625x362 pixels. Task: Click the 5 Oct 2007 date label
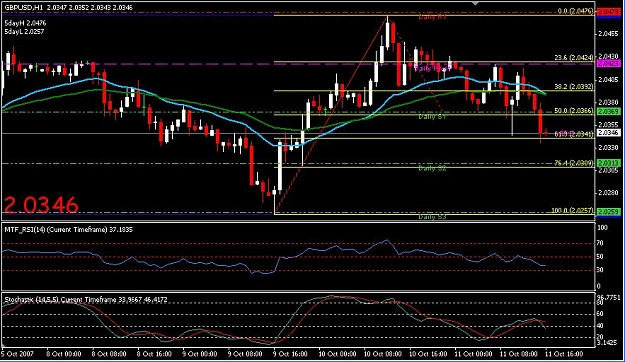tap(18, 354)
